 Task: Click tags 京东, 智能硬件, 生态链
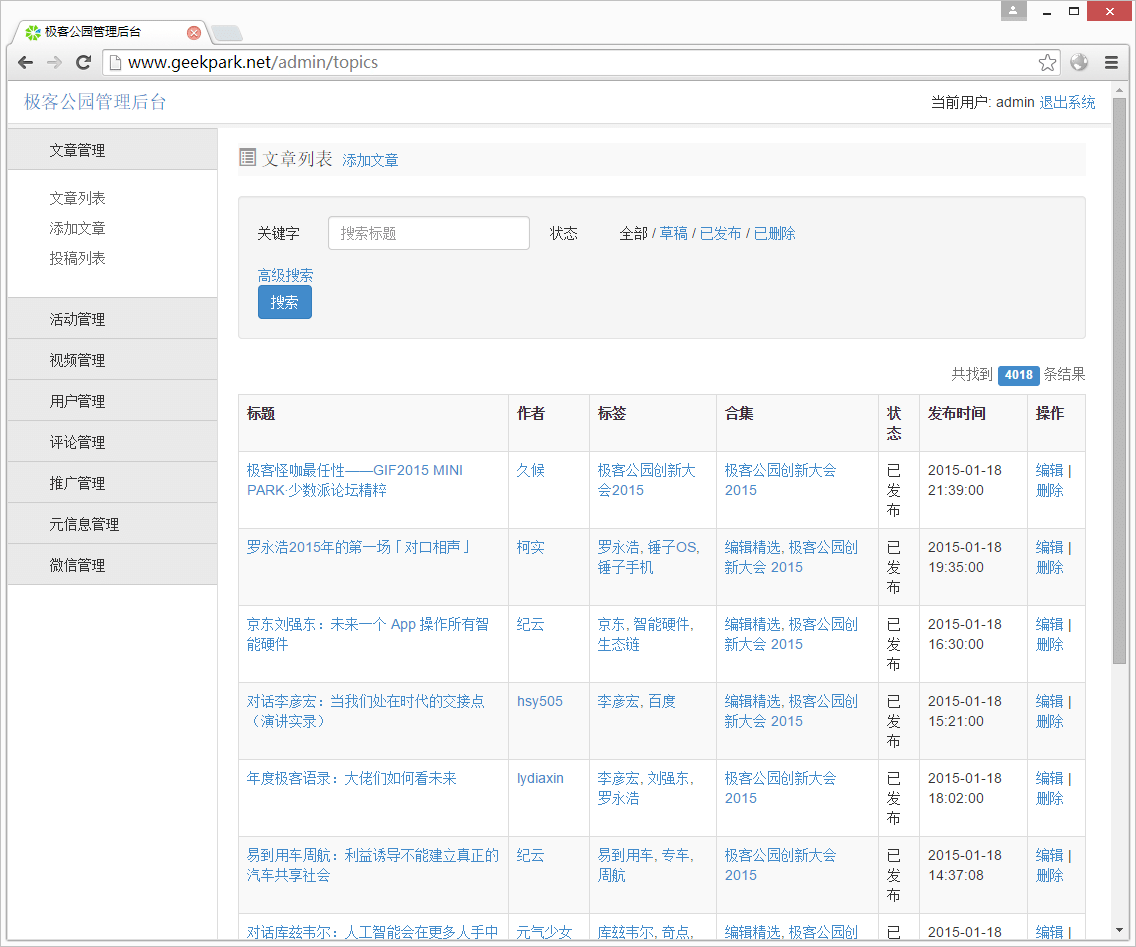646,634
